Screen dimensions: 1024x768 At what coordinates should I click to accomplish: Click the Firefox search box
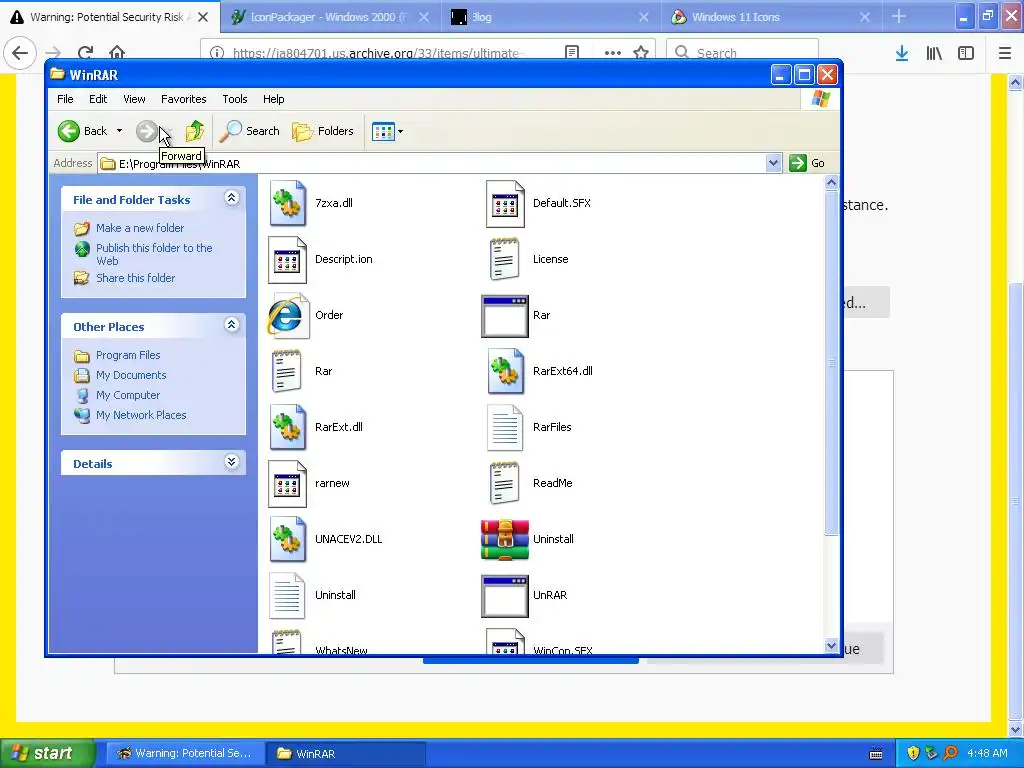click(742, 52)
